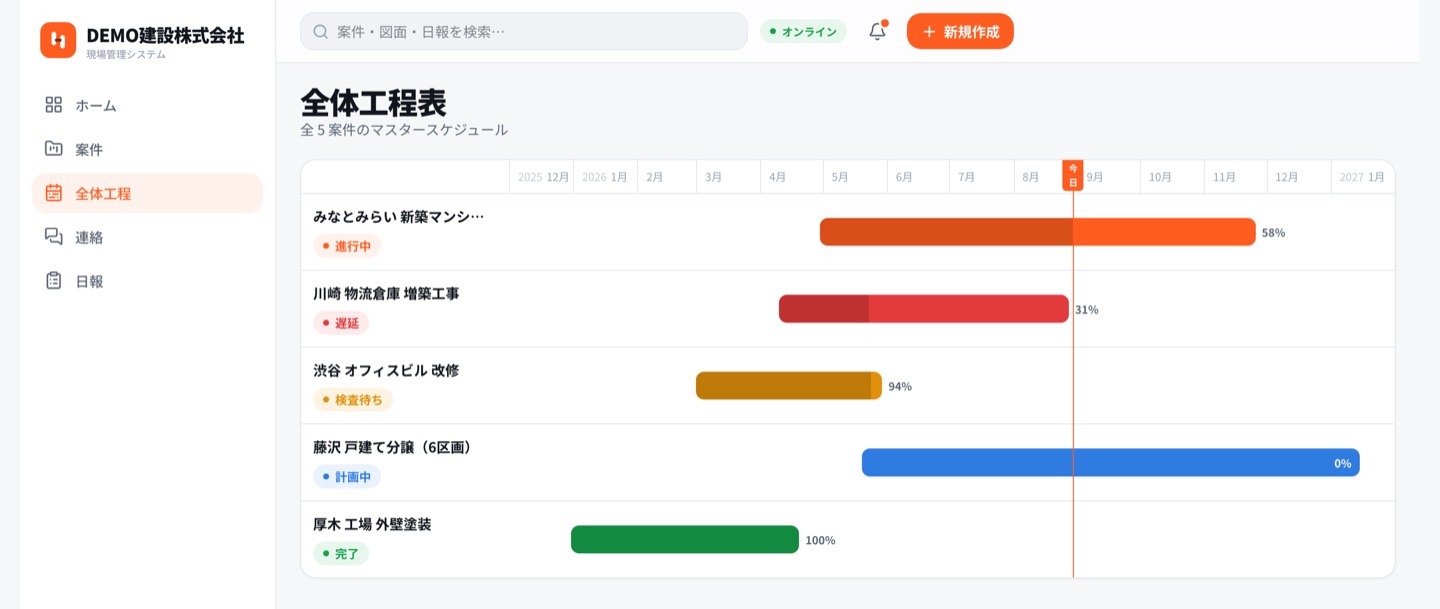Image resolution: width=1440 pixels, height=609 pixels.
Task: Click the 全体工程表 page heading
Action: coord(373,102)
